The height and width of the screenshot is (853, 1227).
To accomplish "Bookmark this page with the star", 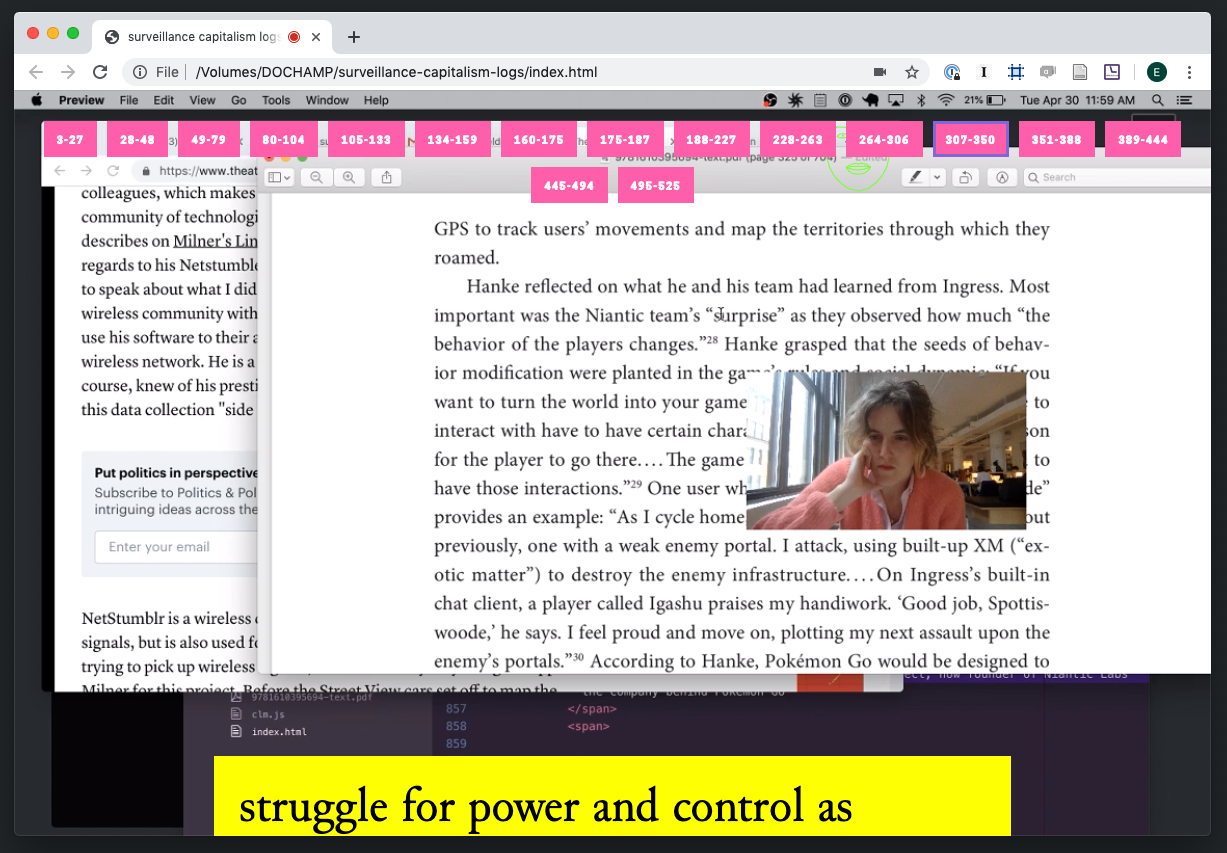I will point(912,72).
